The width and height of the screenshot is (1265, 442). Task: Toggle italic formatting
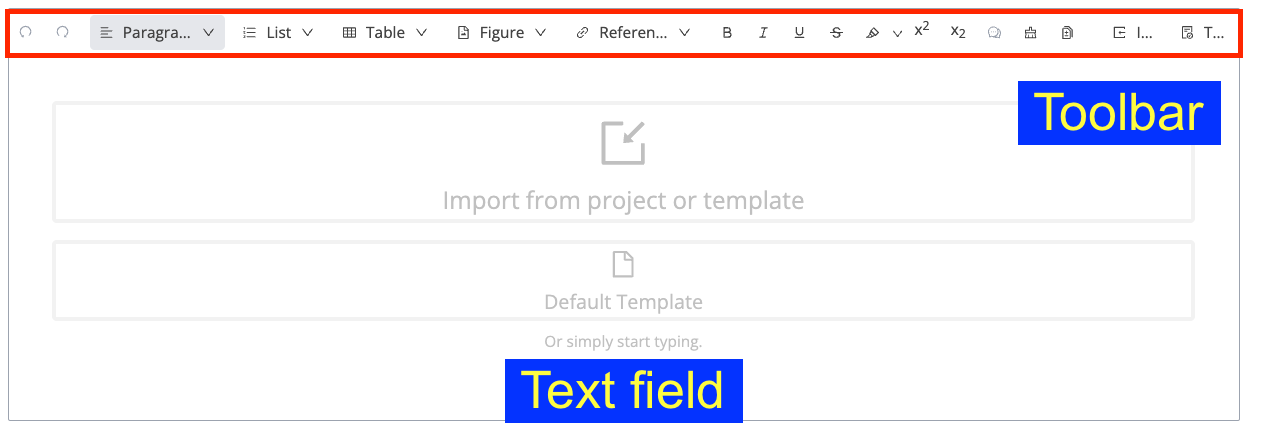pos(763,33)
